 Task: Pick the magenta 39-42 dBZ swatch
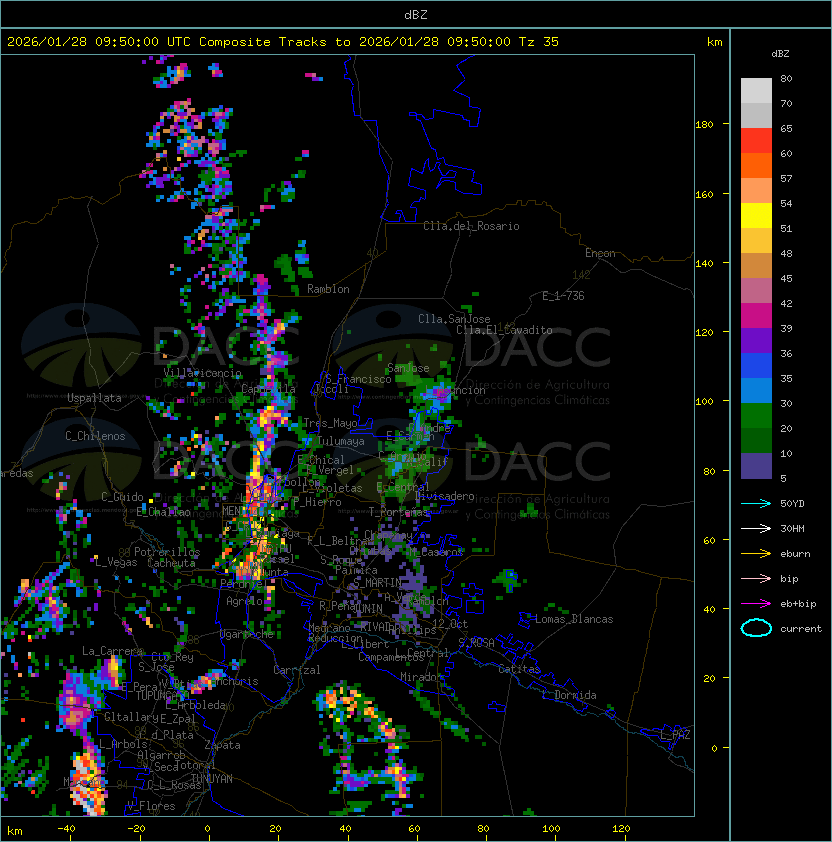pyautogui.click(x=756, y=316)
